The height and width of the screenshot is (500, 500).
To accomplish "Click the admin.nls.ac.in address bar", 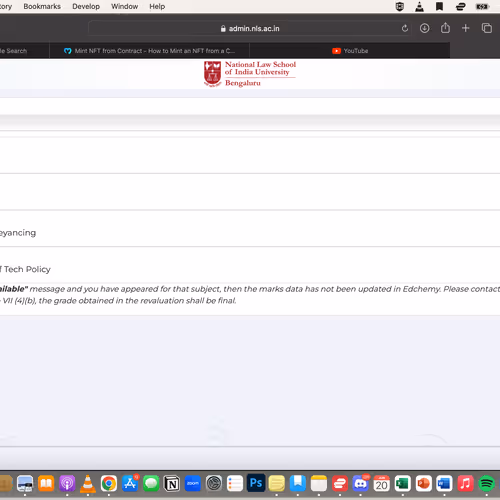I will [x=250, y=28].
